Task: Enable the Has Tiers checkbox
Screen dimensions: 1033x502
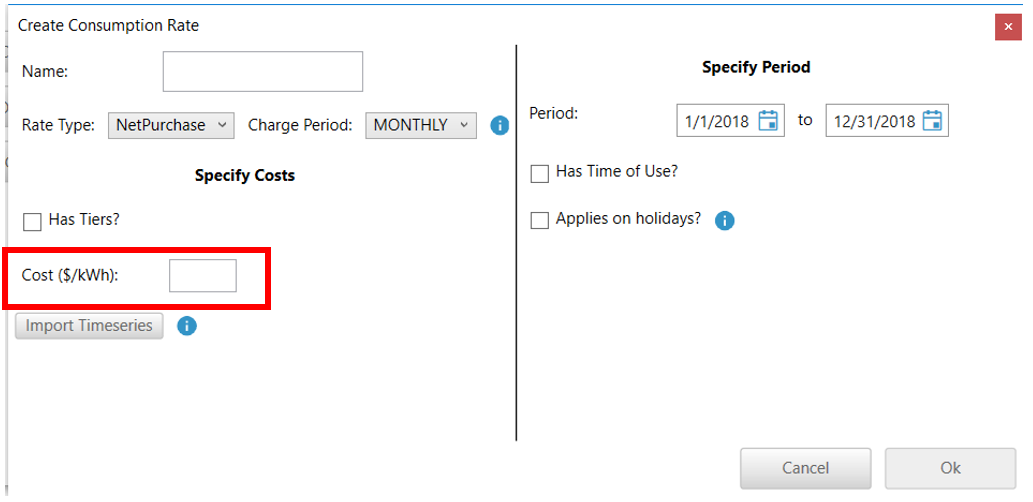Action: (x=32, y=222)
